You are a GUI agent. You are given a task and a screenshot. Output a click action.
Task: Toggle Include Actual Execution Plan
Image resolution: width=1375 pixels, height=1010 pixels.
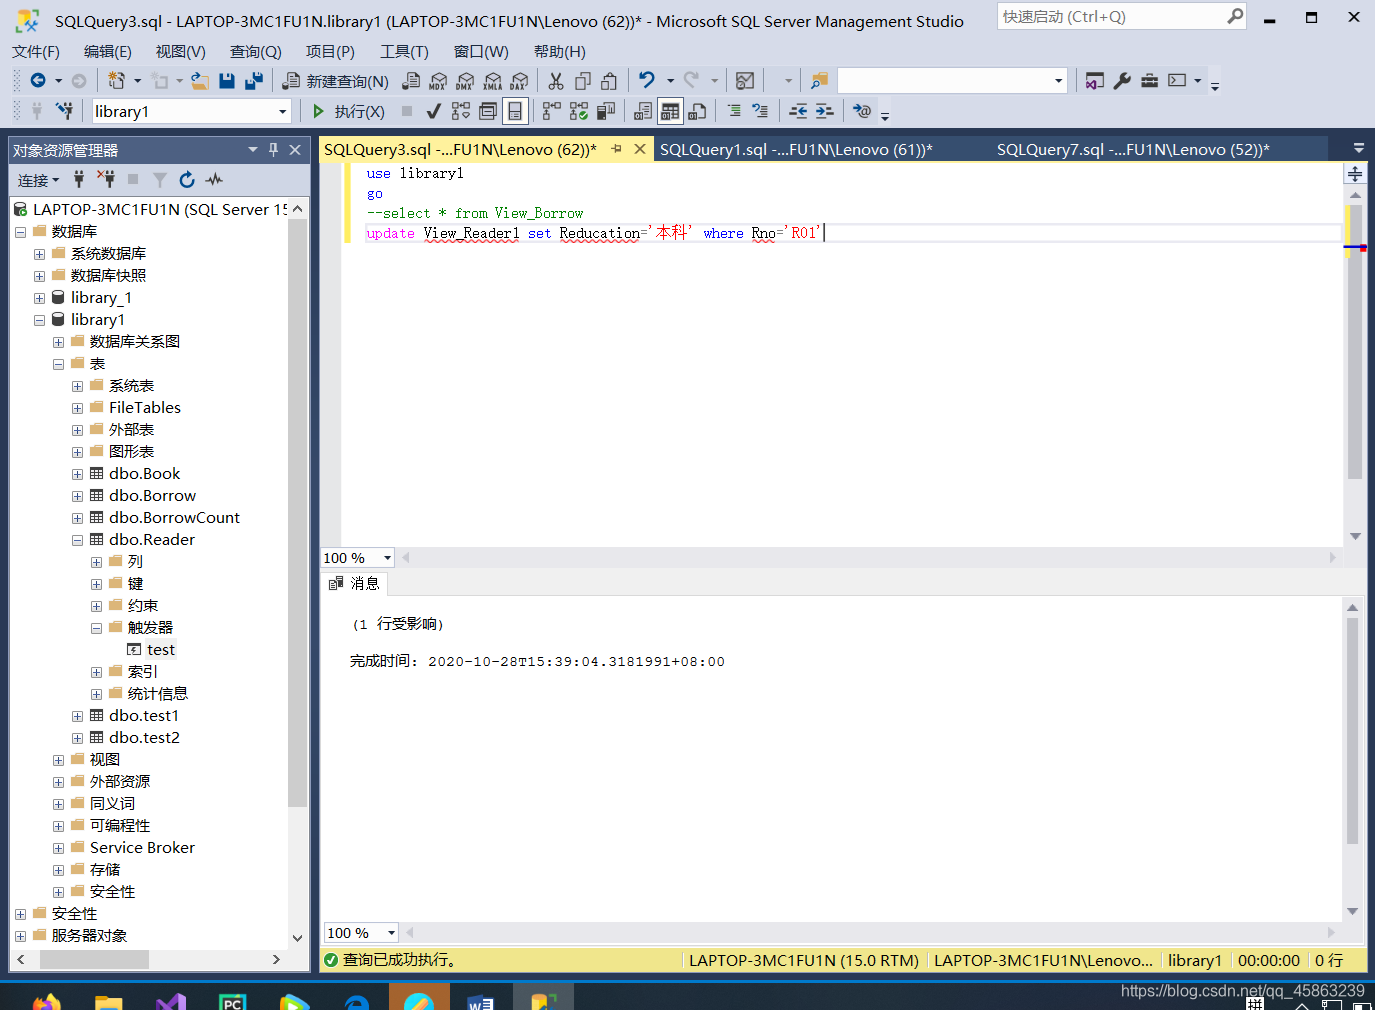[x=552, y=111]
